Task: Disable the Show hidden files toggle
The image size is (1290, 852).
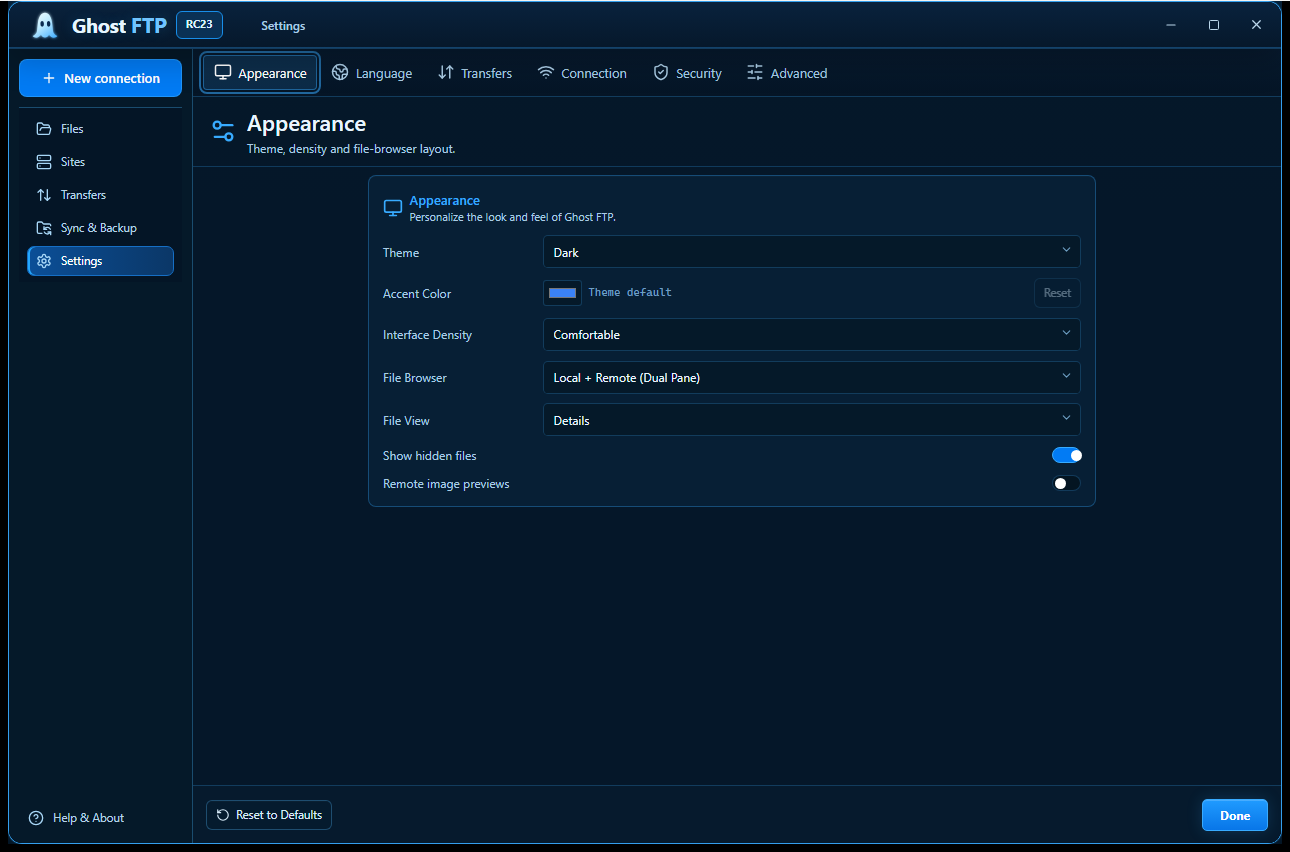Action: 1067,456
